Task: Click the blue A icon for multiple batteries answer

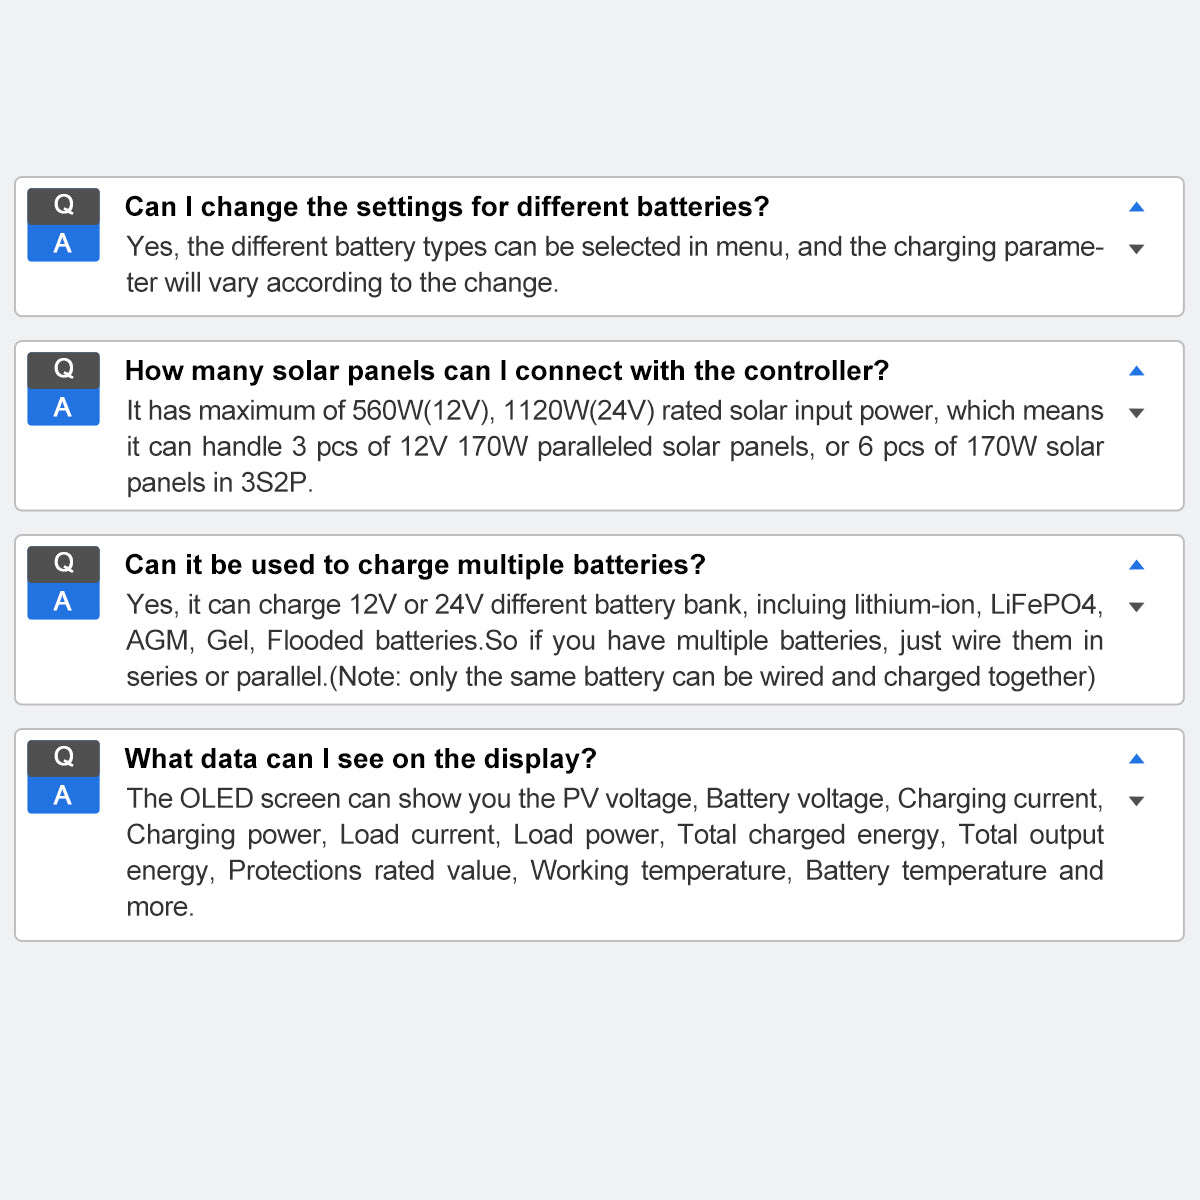Action: [x=63, y=602]
